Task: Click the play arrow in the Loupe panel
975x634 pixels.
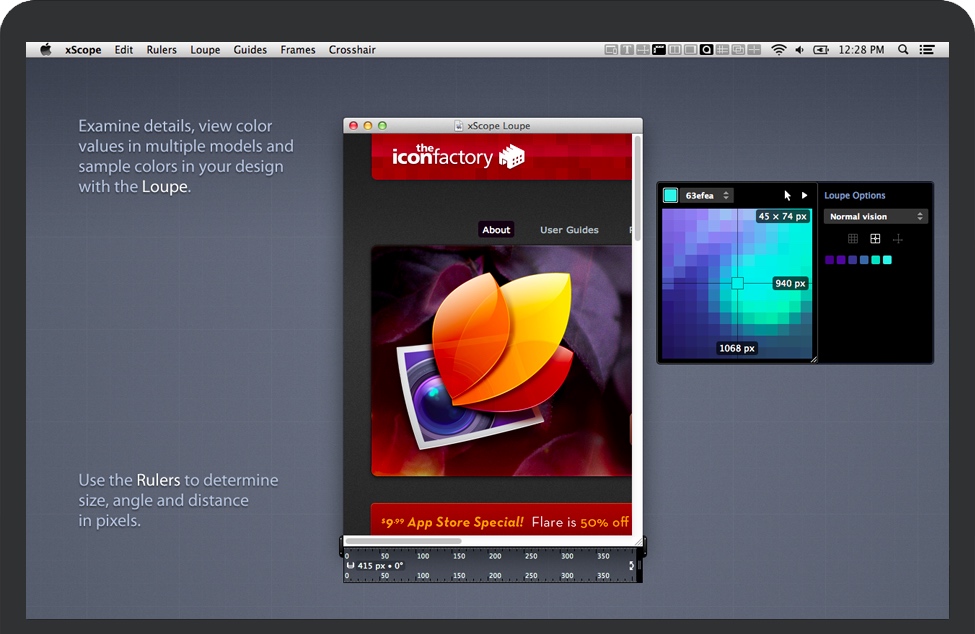Action: [x=804, y=196]
